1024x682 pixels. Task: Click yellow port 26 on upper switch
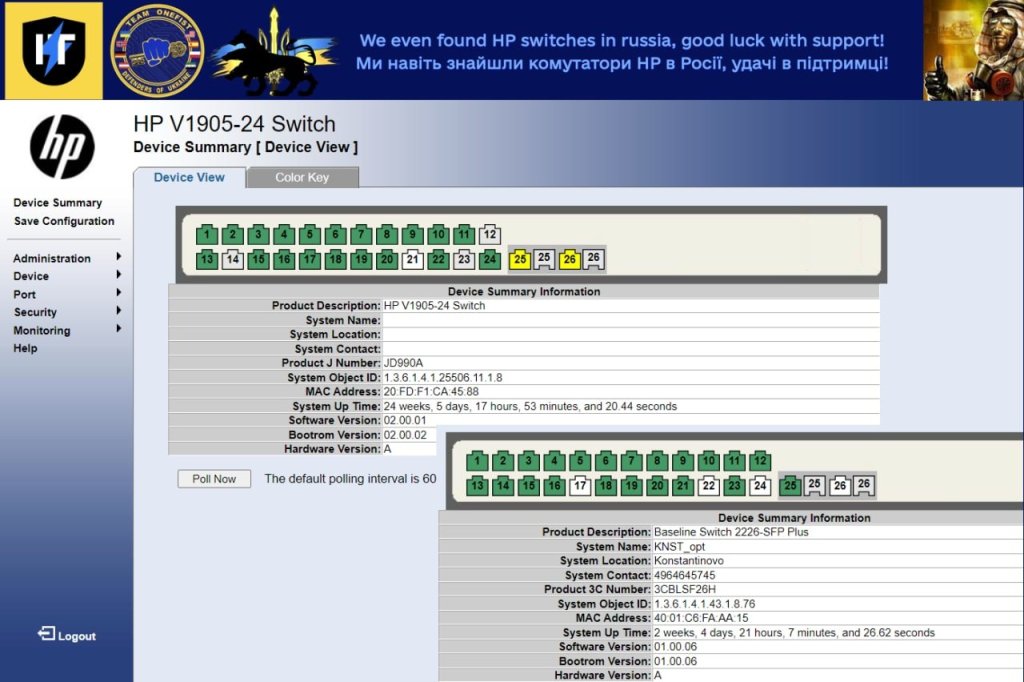coord(570,260)
